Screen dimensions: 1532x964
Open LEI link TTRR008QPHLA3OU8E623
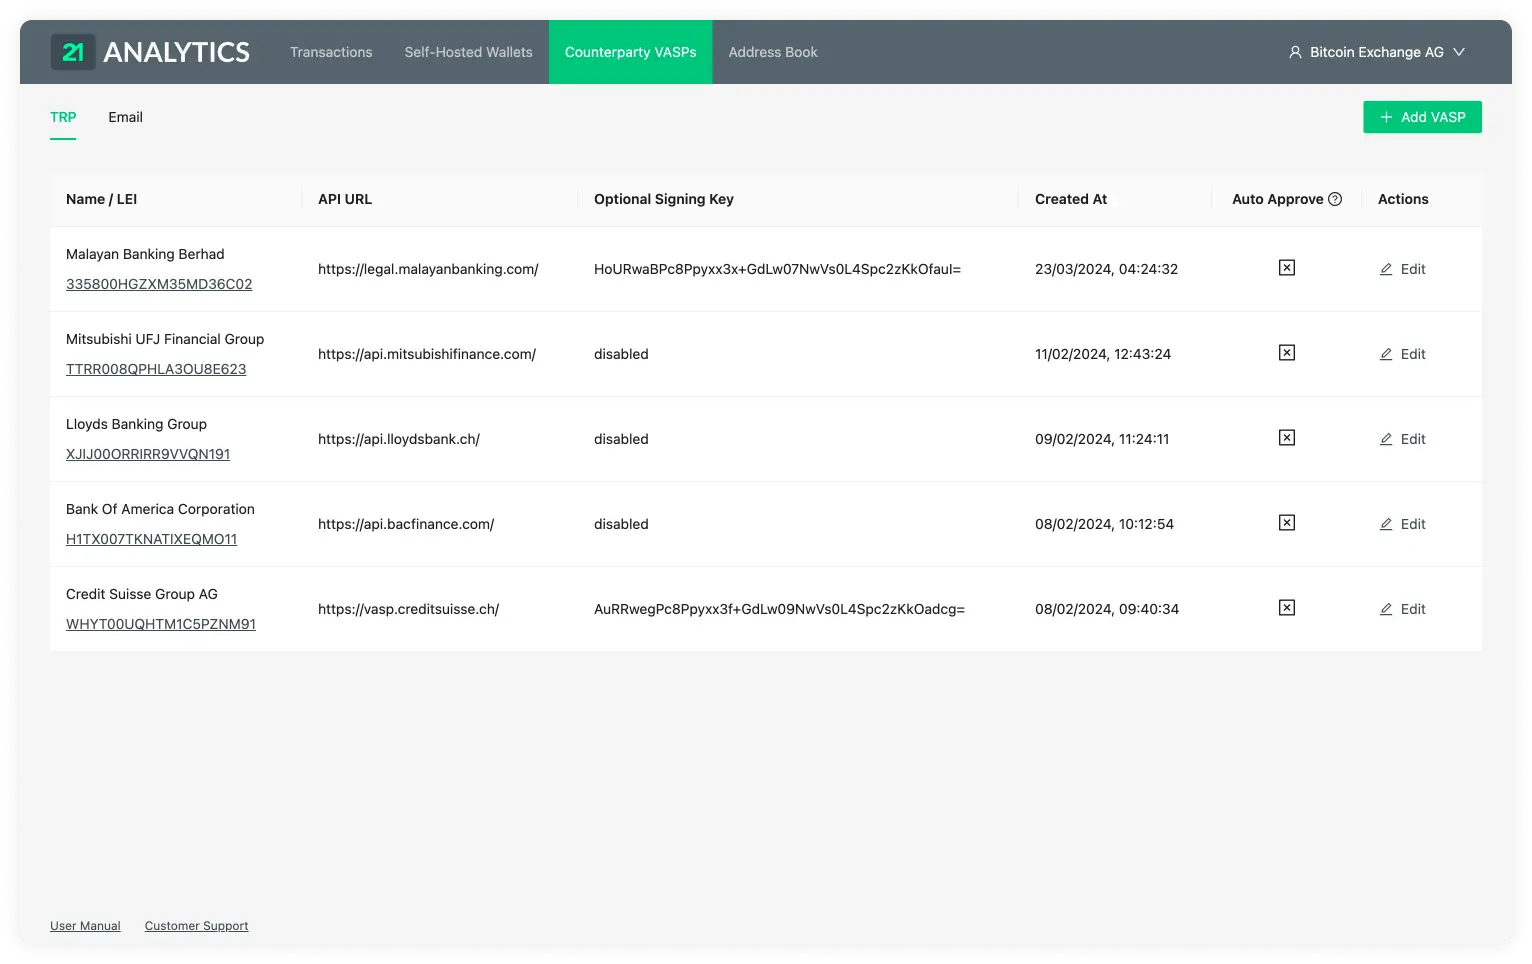pos(156,369)
